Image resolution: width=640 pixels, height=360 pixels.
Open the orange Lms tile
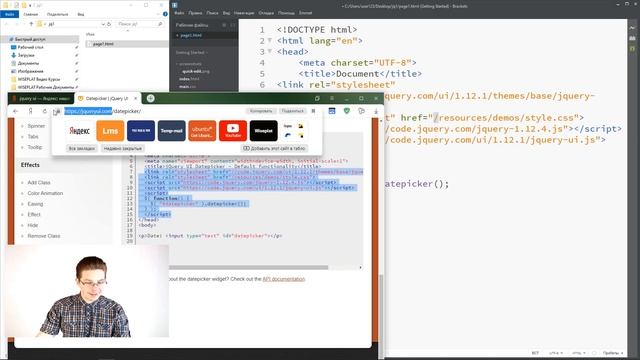click(x=110, y=131)
